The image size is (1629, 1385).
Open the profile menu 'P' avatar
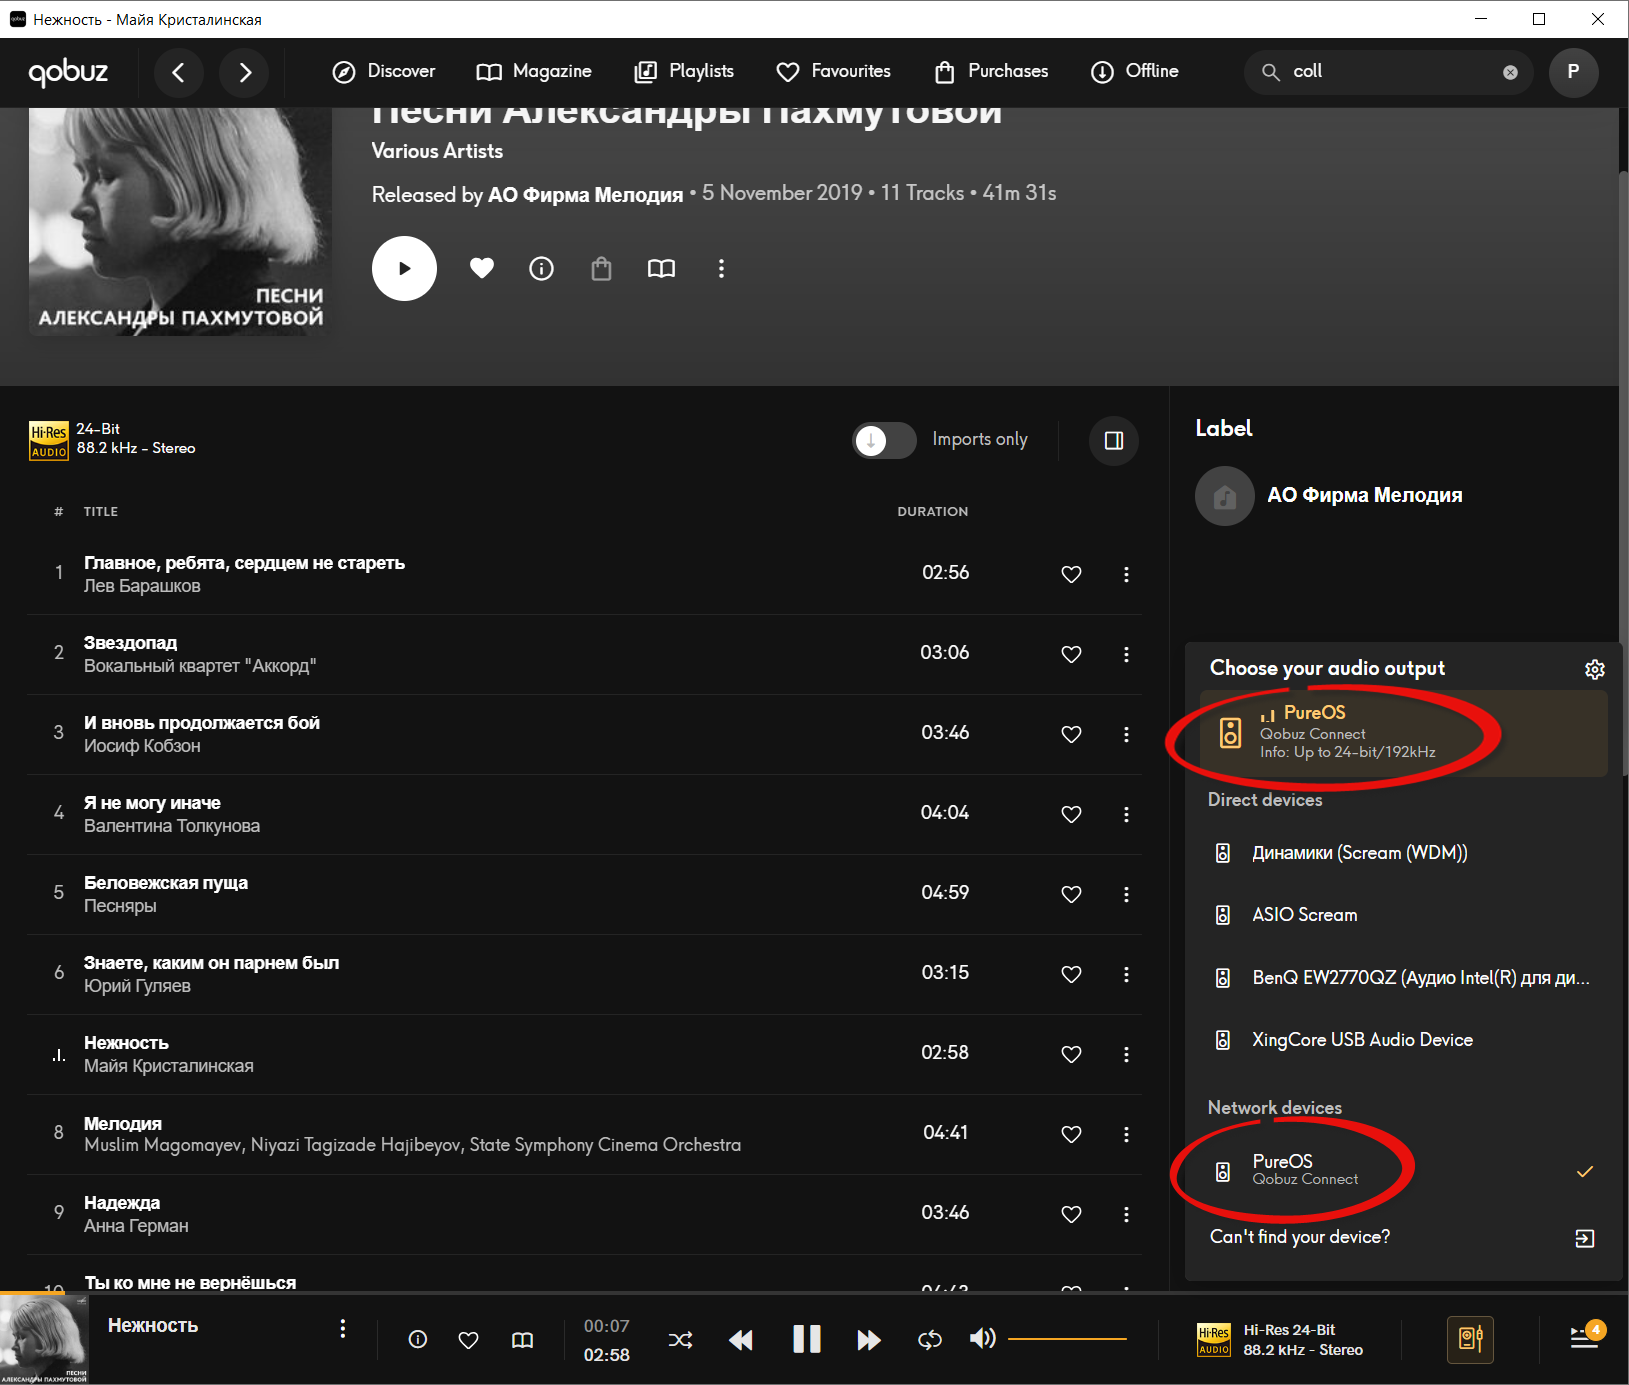[1573, 72]
